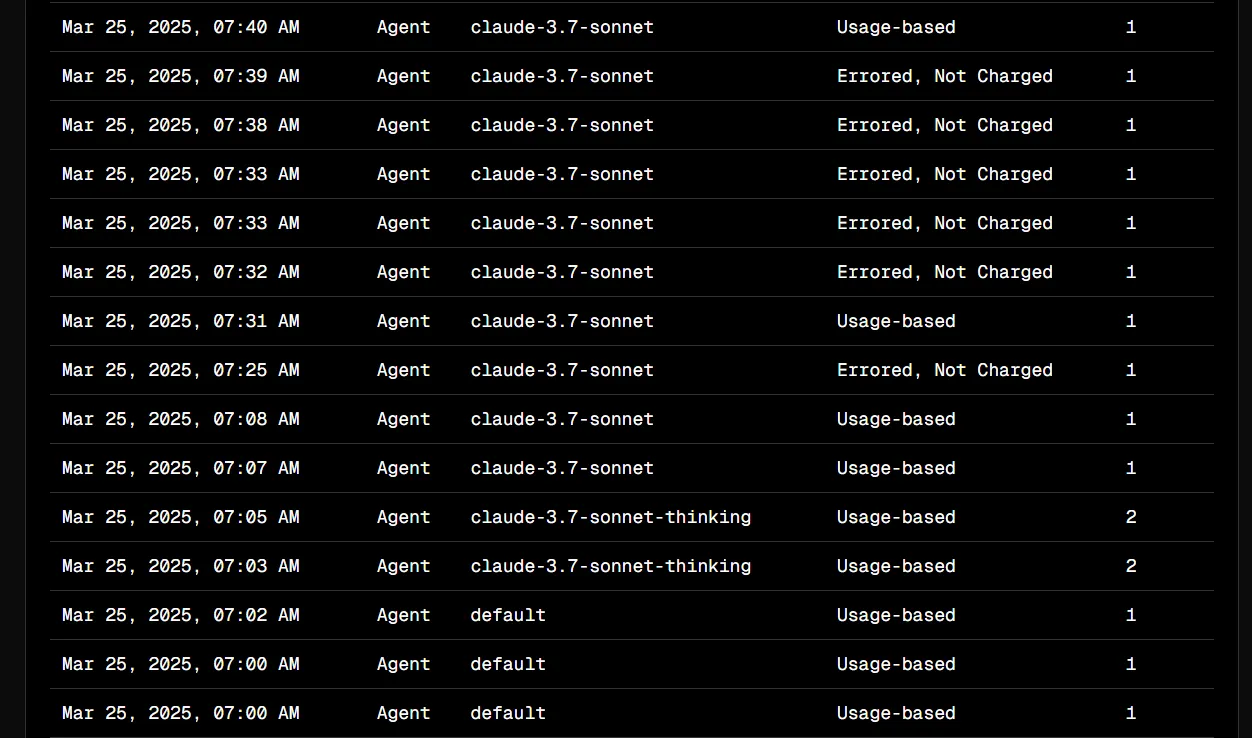Click claude-3.7-sonnet-thinking in the 07:05 AM row
This screenshot has height=738, width=1252.
610,517
